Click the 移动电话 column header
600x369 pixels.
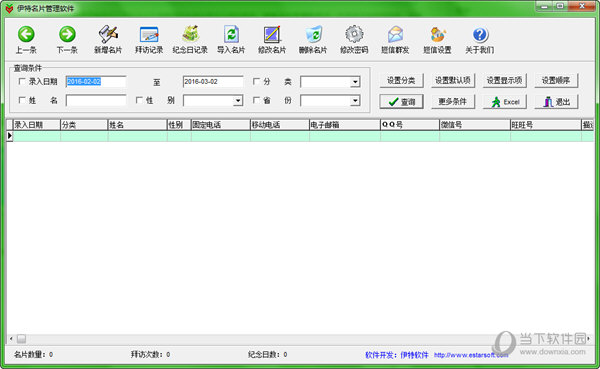click(x=280, y=125)
